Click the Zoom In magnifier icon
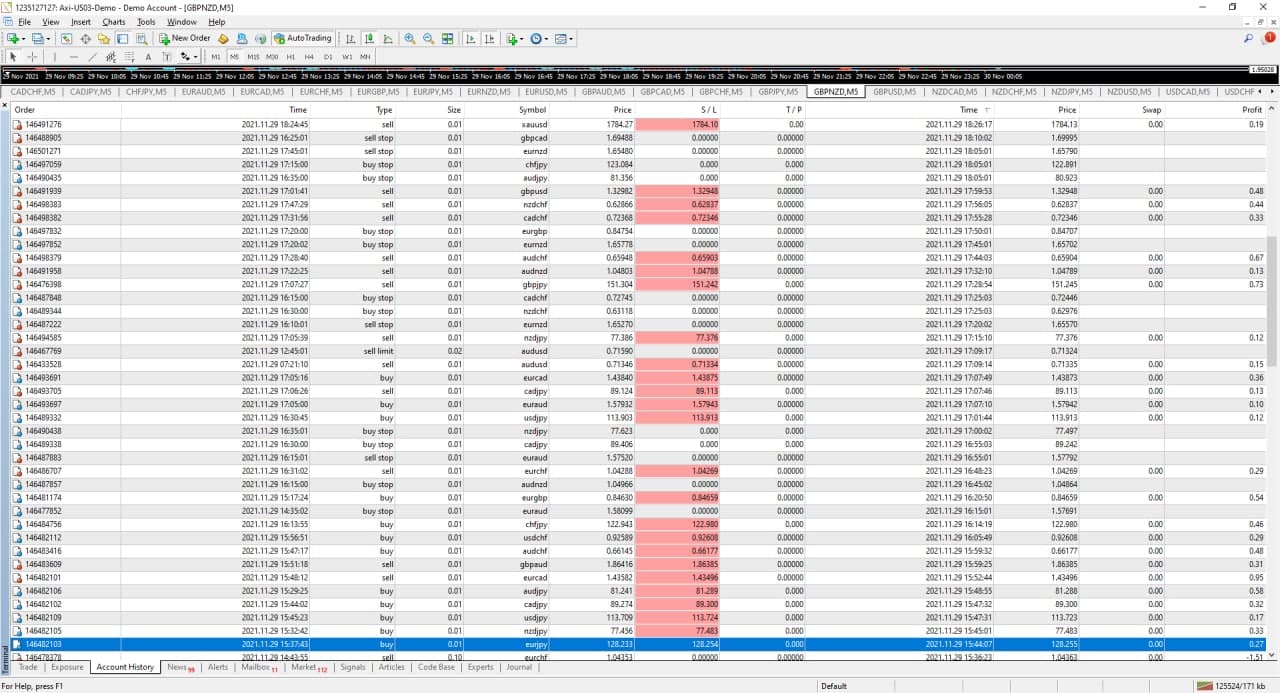The image size is (1280, 693). pos(410,39)
